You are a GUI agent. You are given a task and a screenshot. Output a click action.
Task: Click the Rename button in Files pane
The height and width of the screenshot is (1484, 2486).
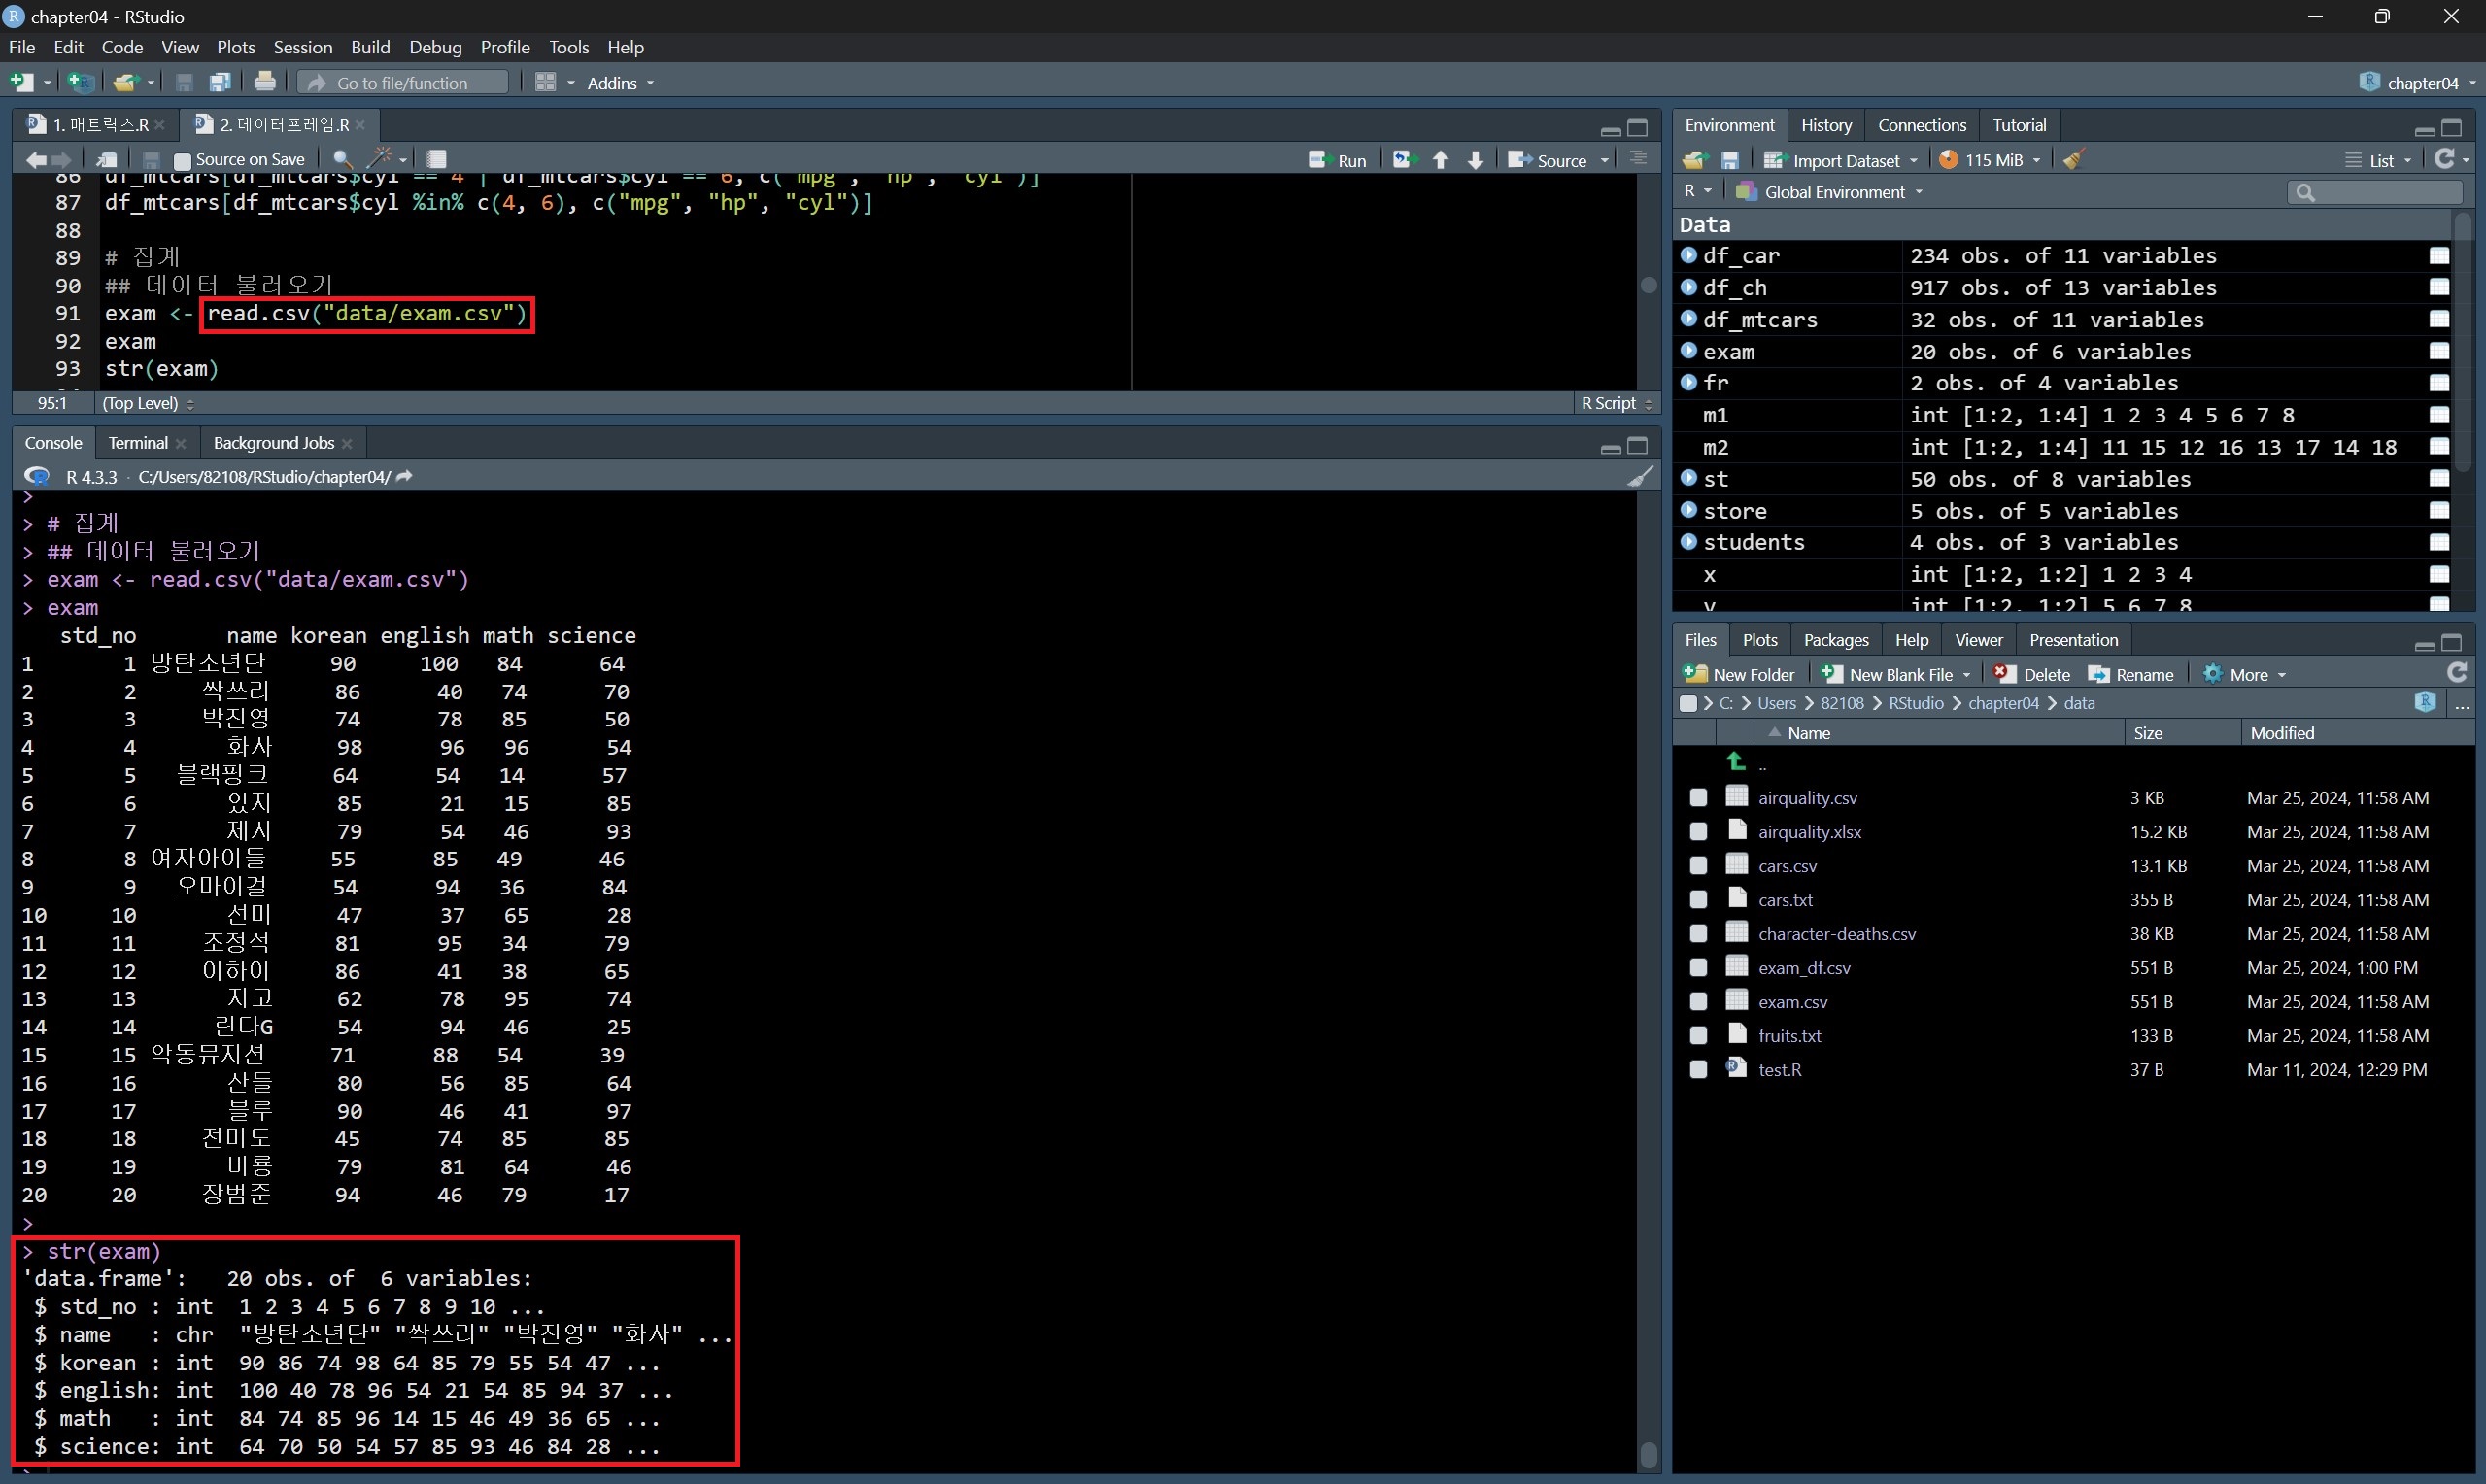(x=2131, y=674)
